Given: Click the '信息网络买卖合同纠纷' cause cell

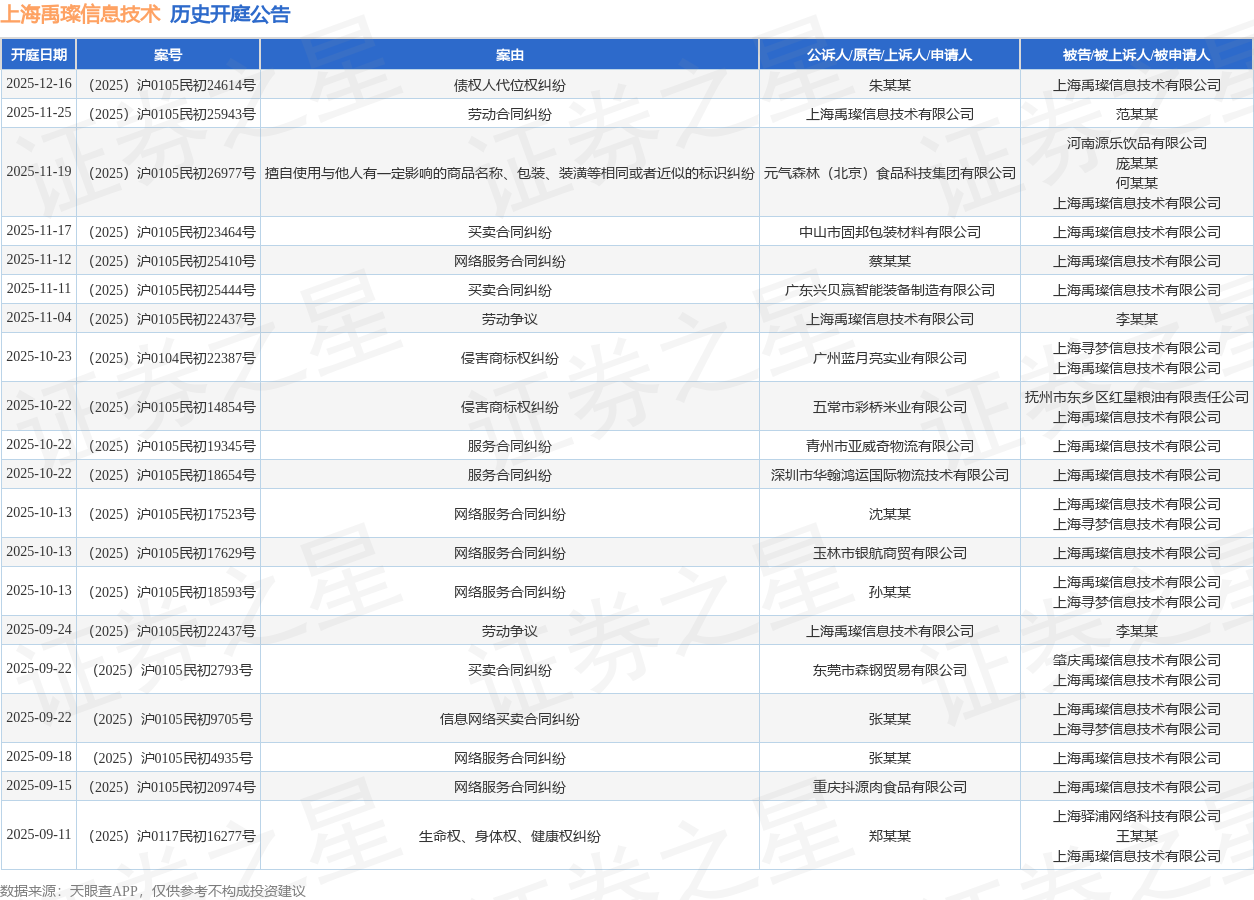Looking at the screenshot, I should 510,719.
